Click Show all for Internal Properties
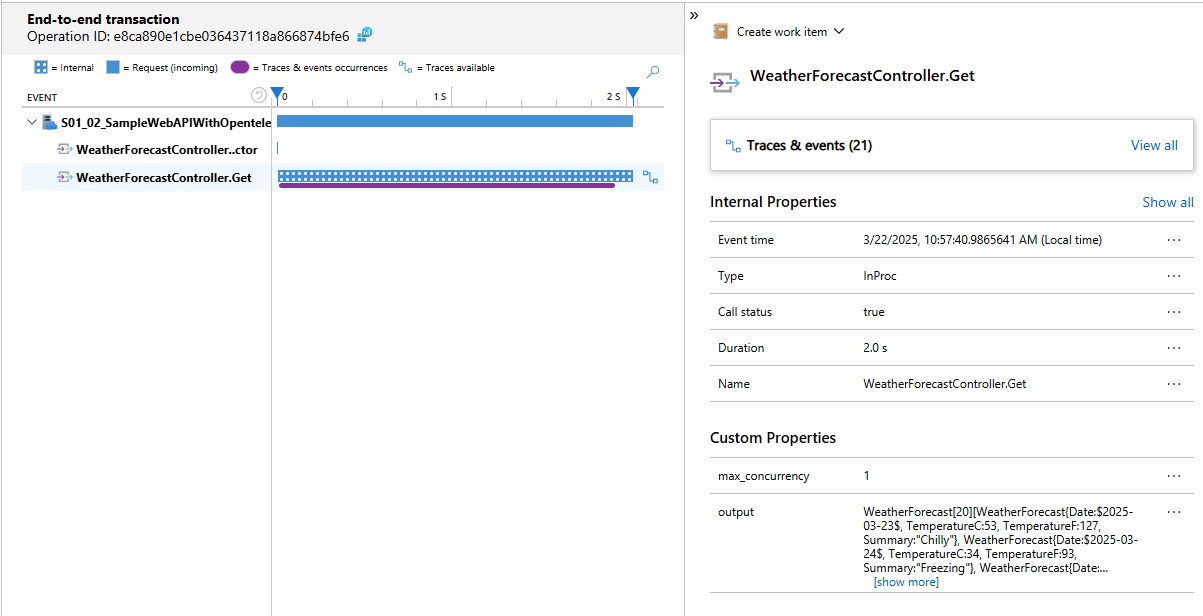Screen dimensions: 1203x616 (x=1167, y=202)
